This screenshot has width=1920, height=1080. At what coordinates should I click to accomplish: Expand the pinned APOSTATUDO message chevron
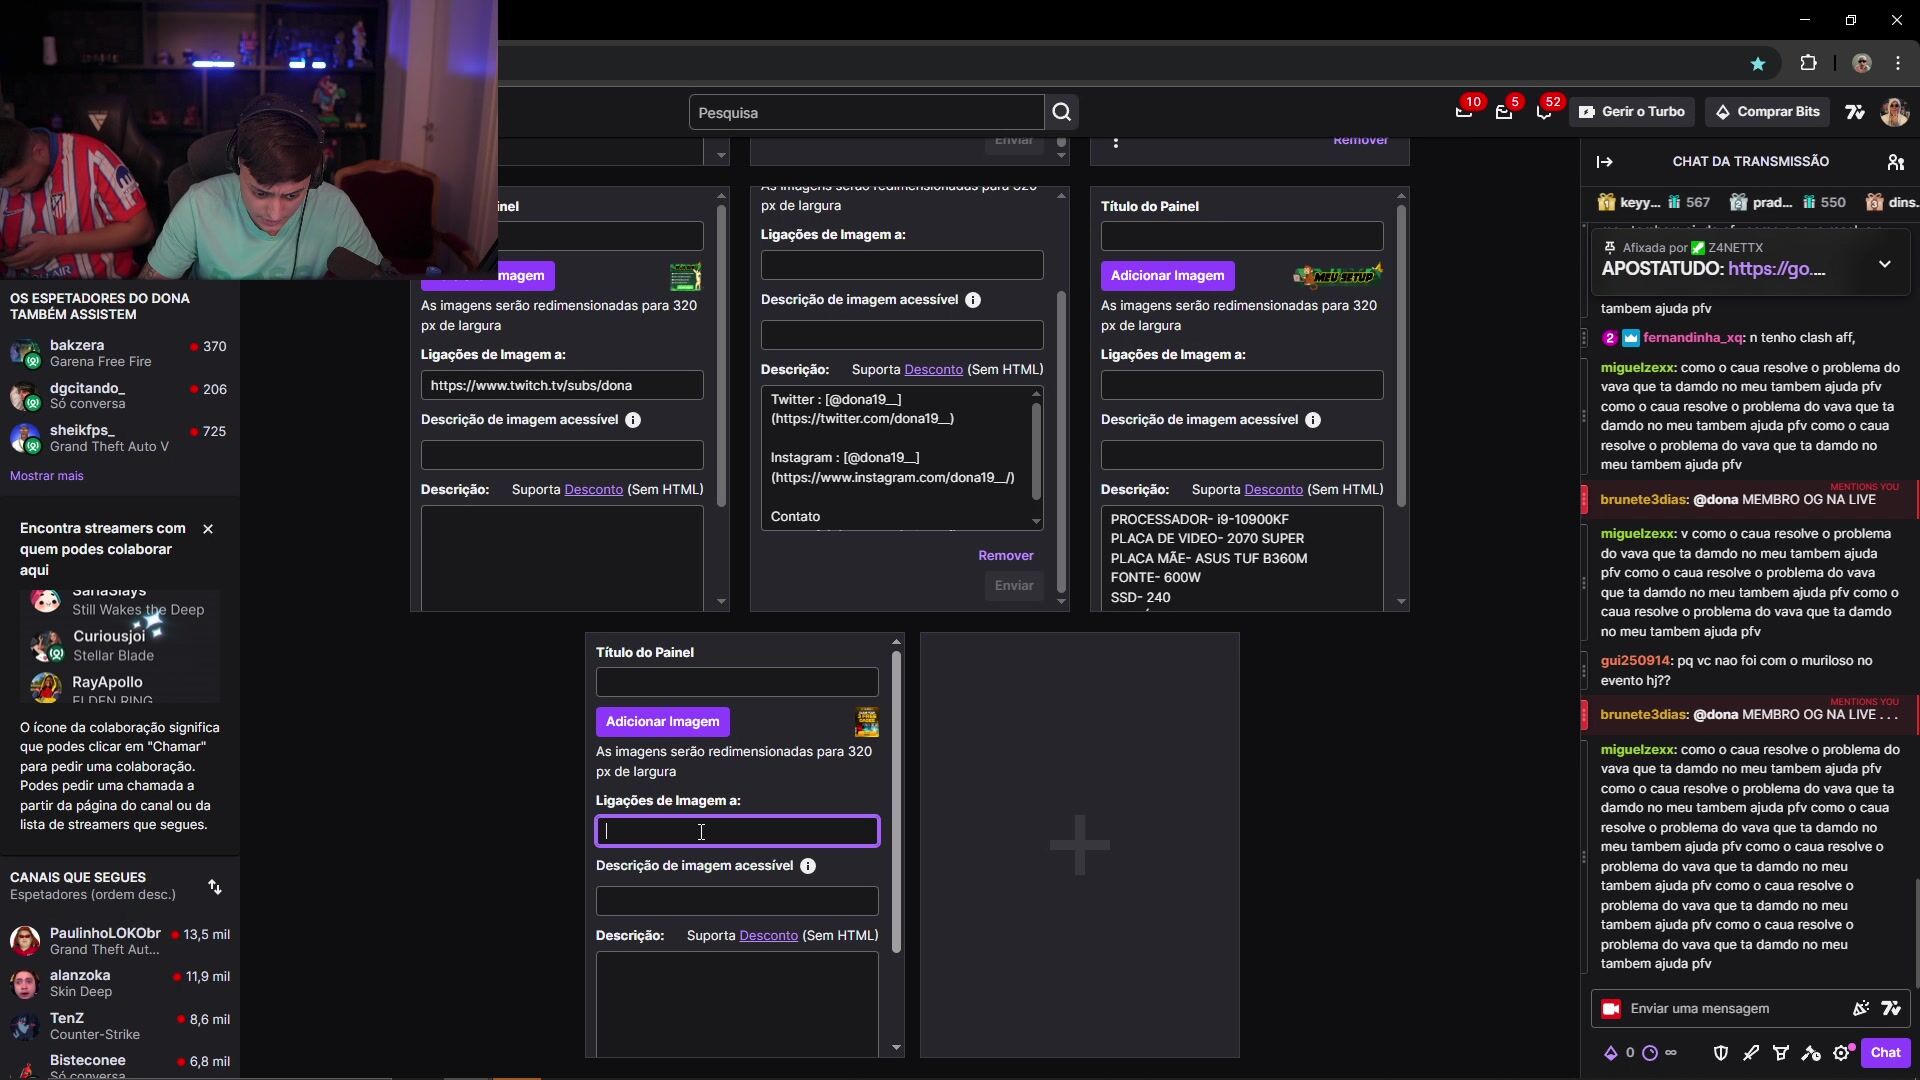pyautogui.click(x=1885, y=265)
